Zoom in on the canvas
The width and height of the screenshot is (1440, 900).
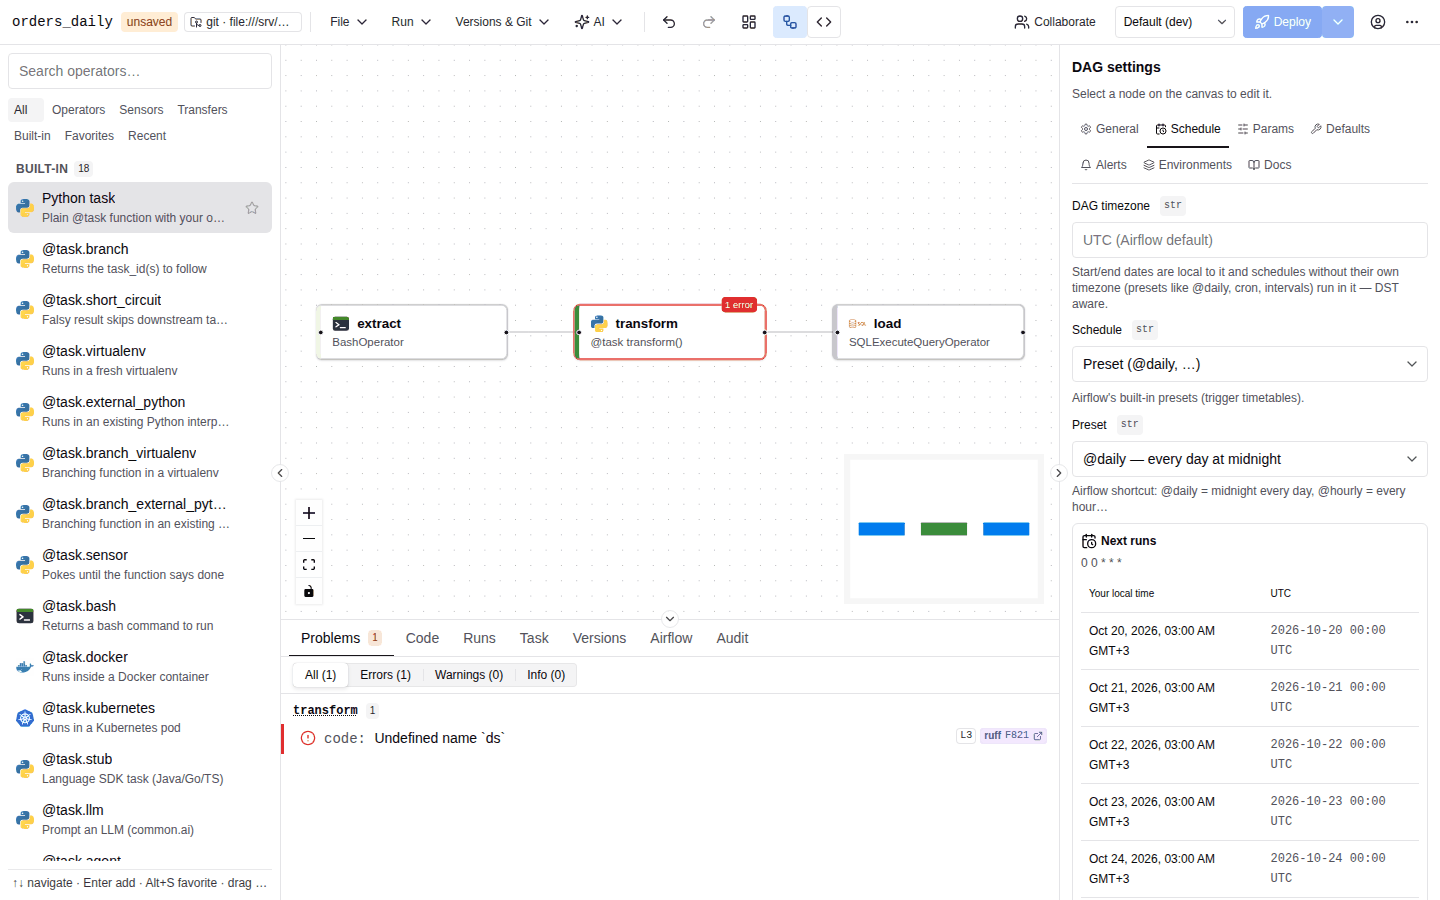[309, 513]
